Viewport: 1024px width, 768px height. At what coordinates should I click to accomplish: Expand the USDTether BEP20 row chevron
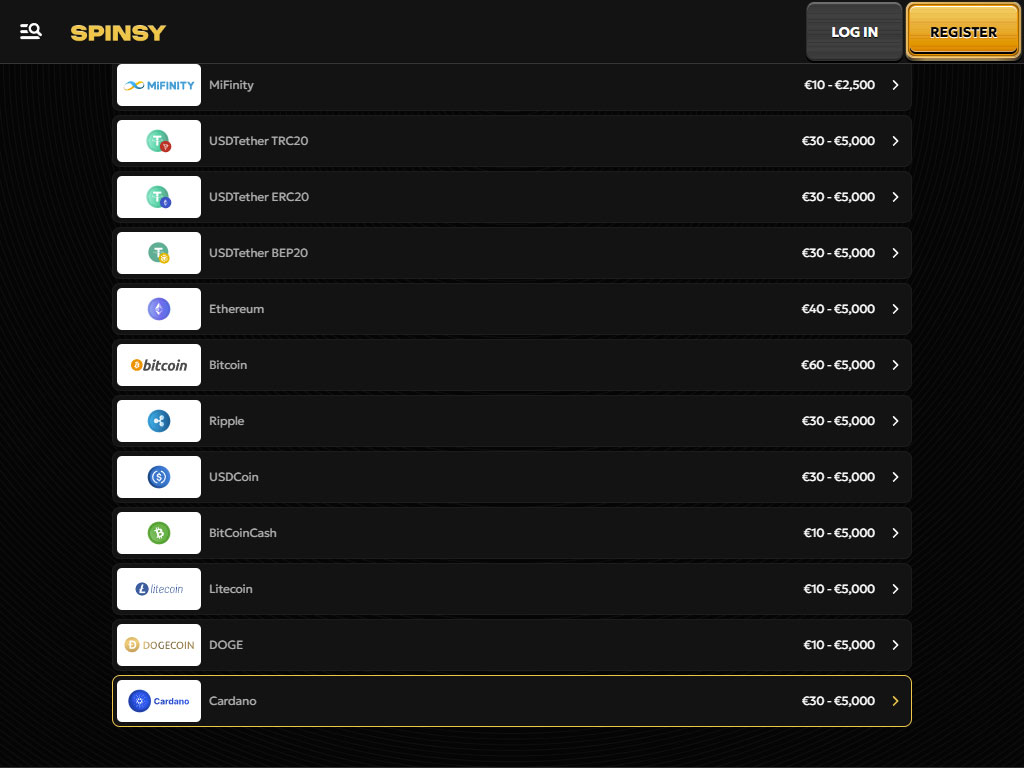[895, 253]
